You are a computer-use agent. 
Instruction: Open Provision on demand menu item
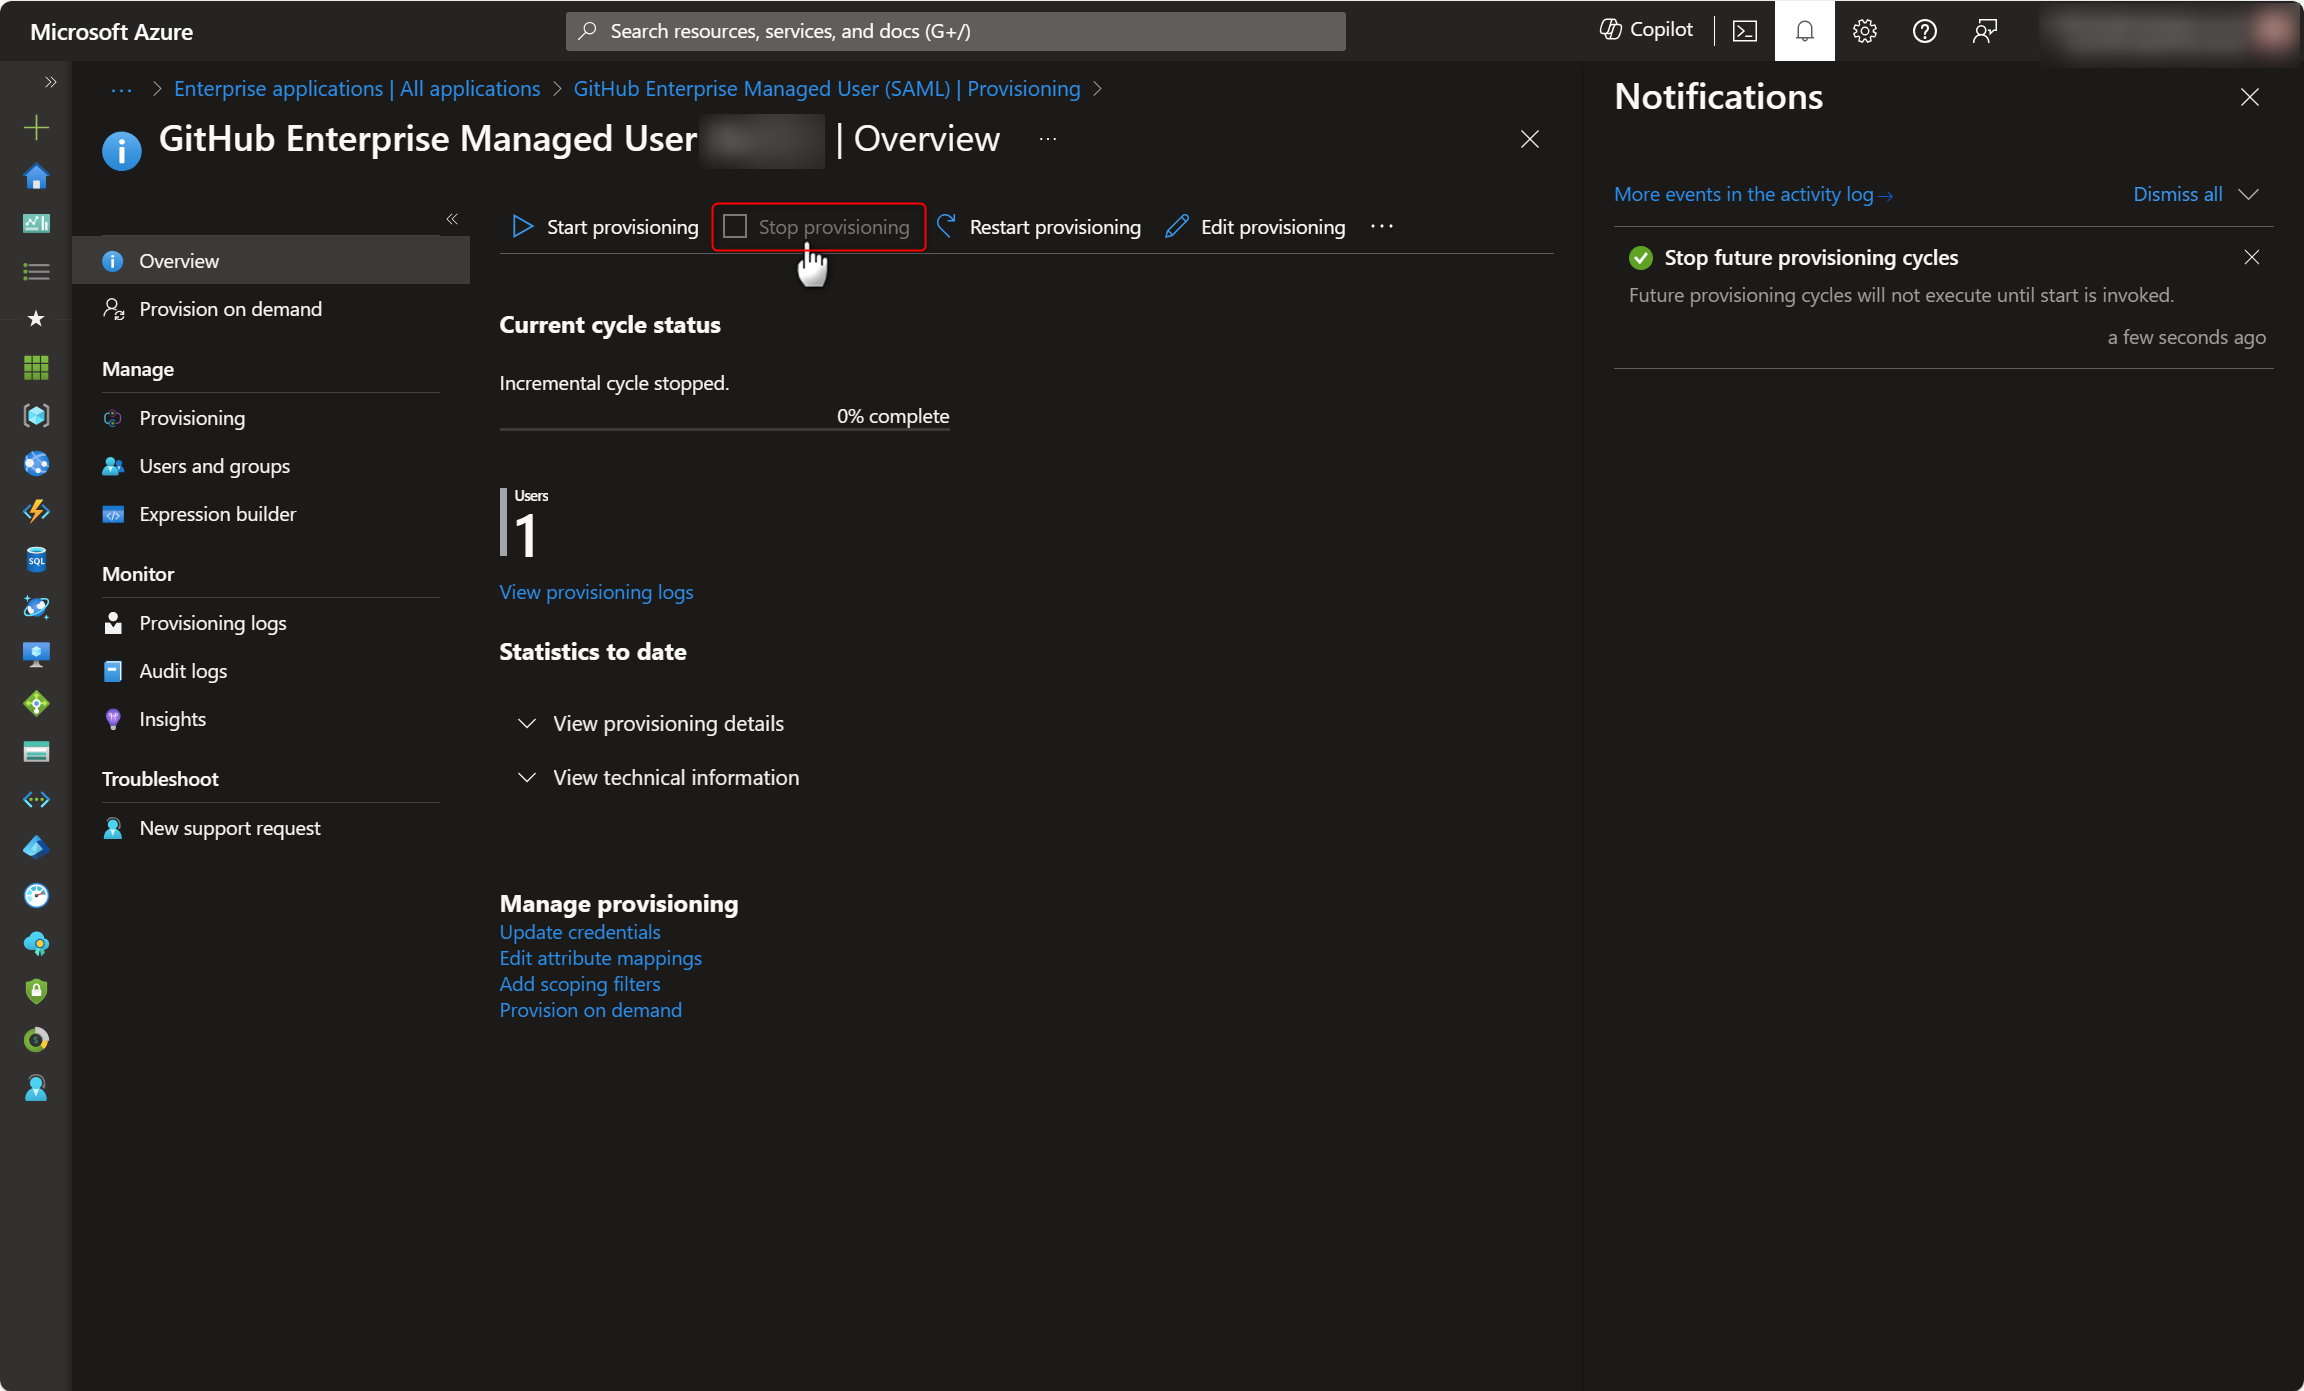(230, 309)
